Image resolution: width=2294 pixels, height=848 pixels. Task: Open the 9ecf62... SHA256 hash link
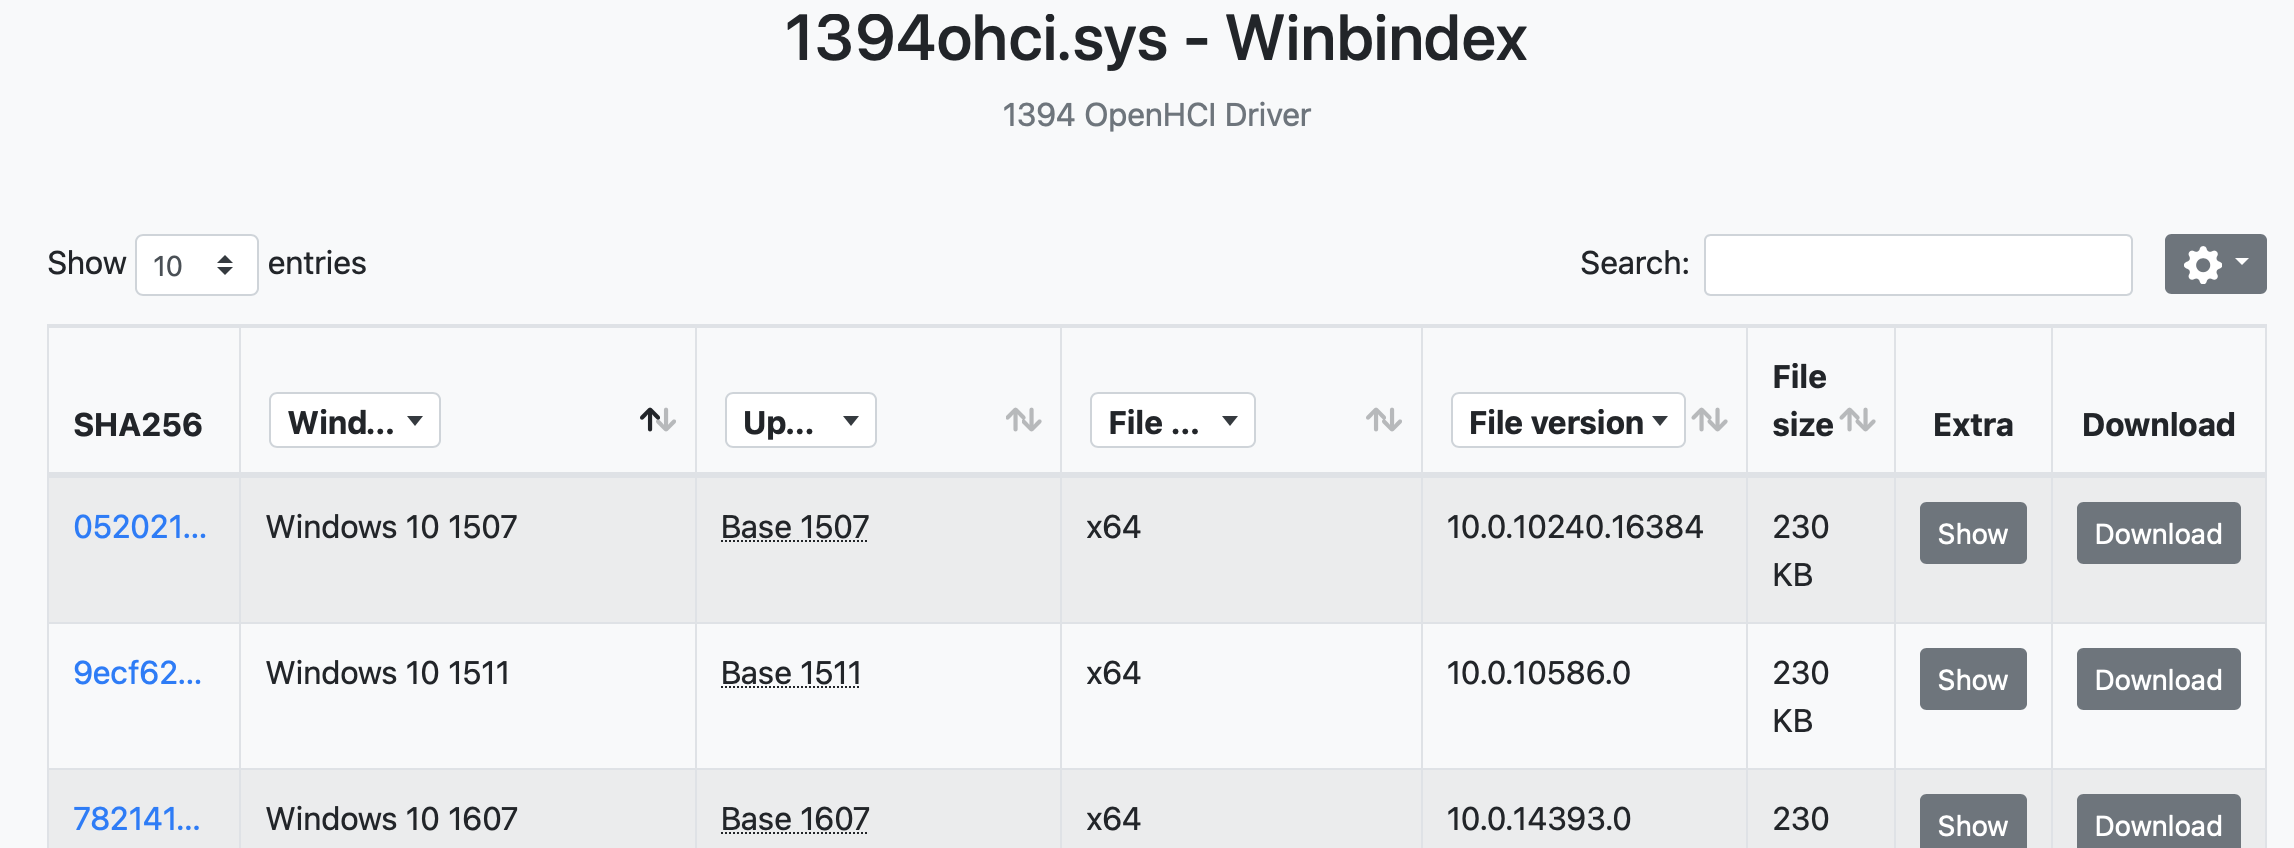click(x=138, y=673)
